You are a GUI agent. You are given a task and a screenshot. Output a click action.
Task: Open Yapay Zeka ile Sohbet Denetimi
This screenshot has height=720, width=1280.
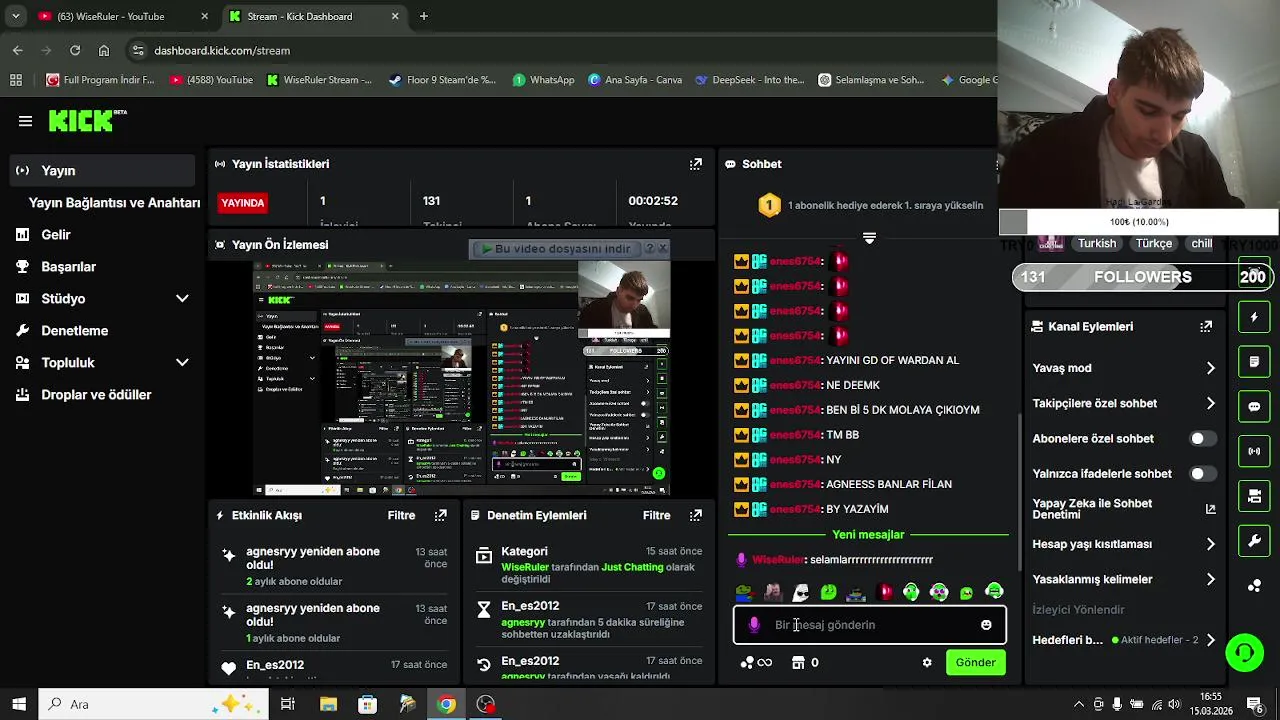coord(1124,509)
